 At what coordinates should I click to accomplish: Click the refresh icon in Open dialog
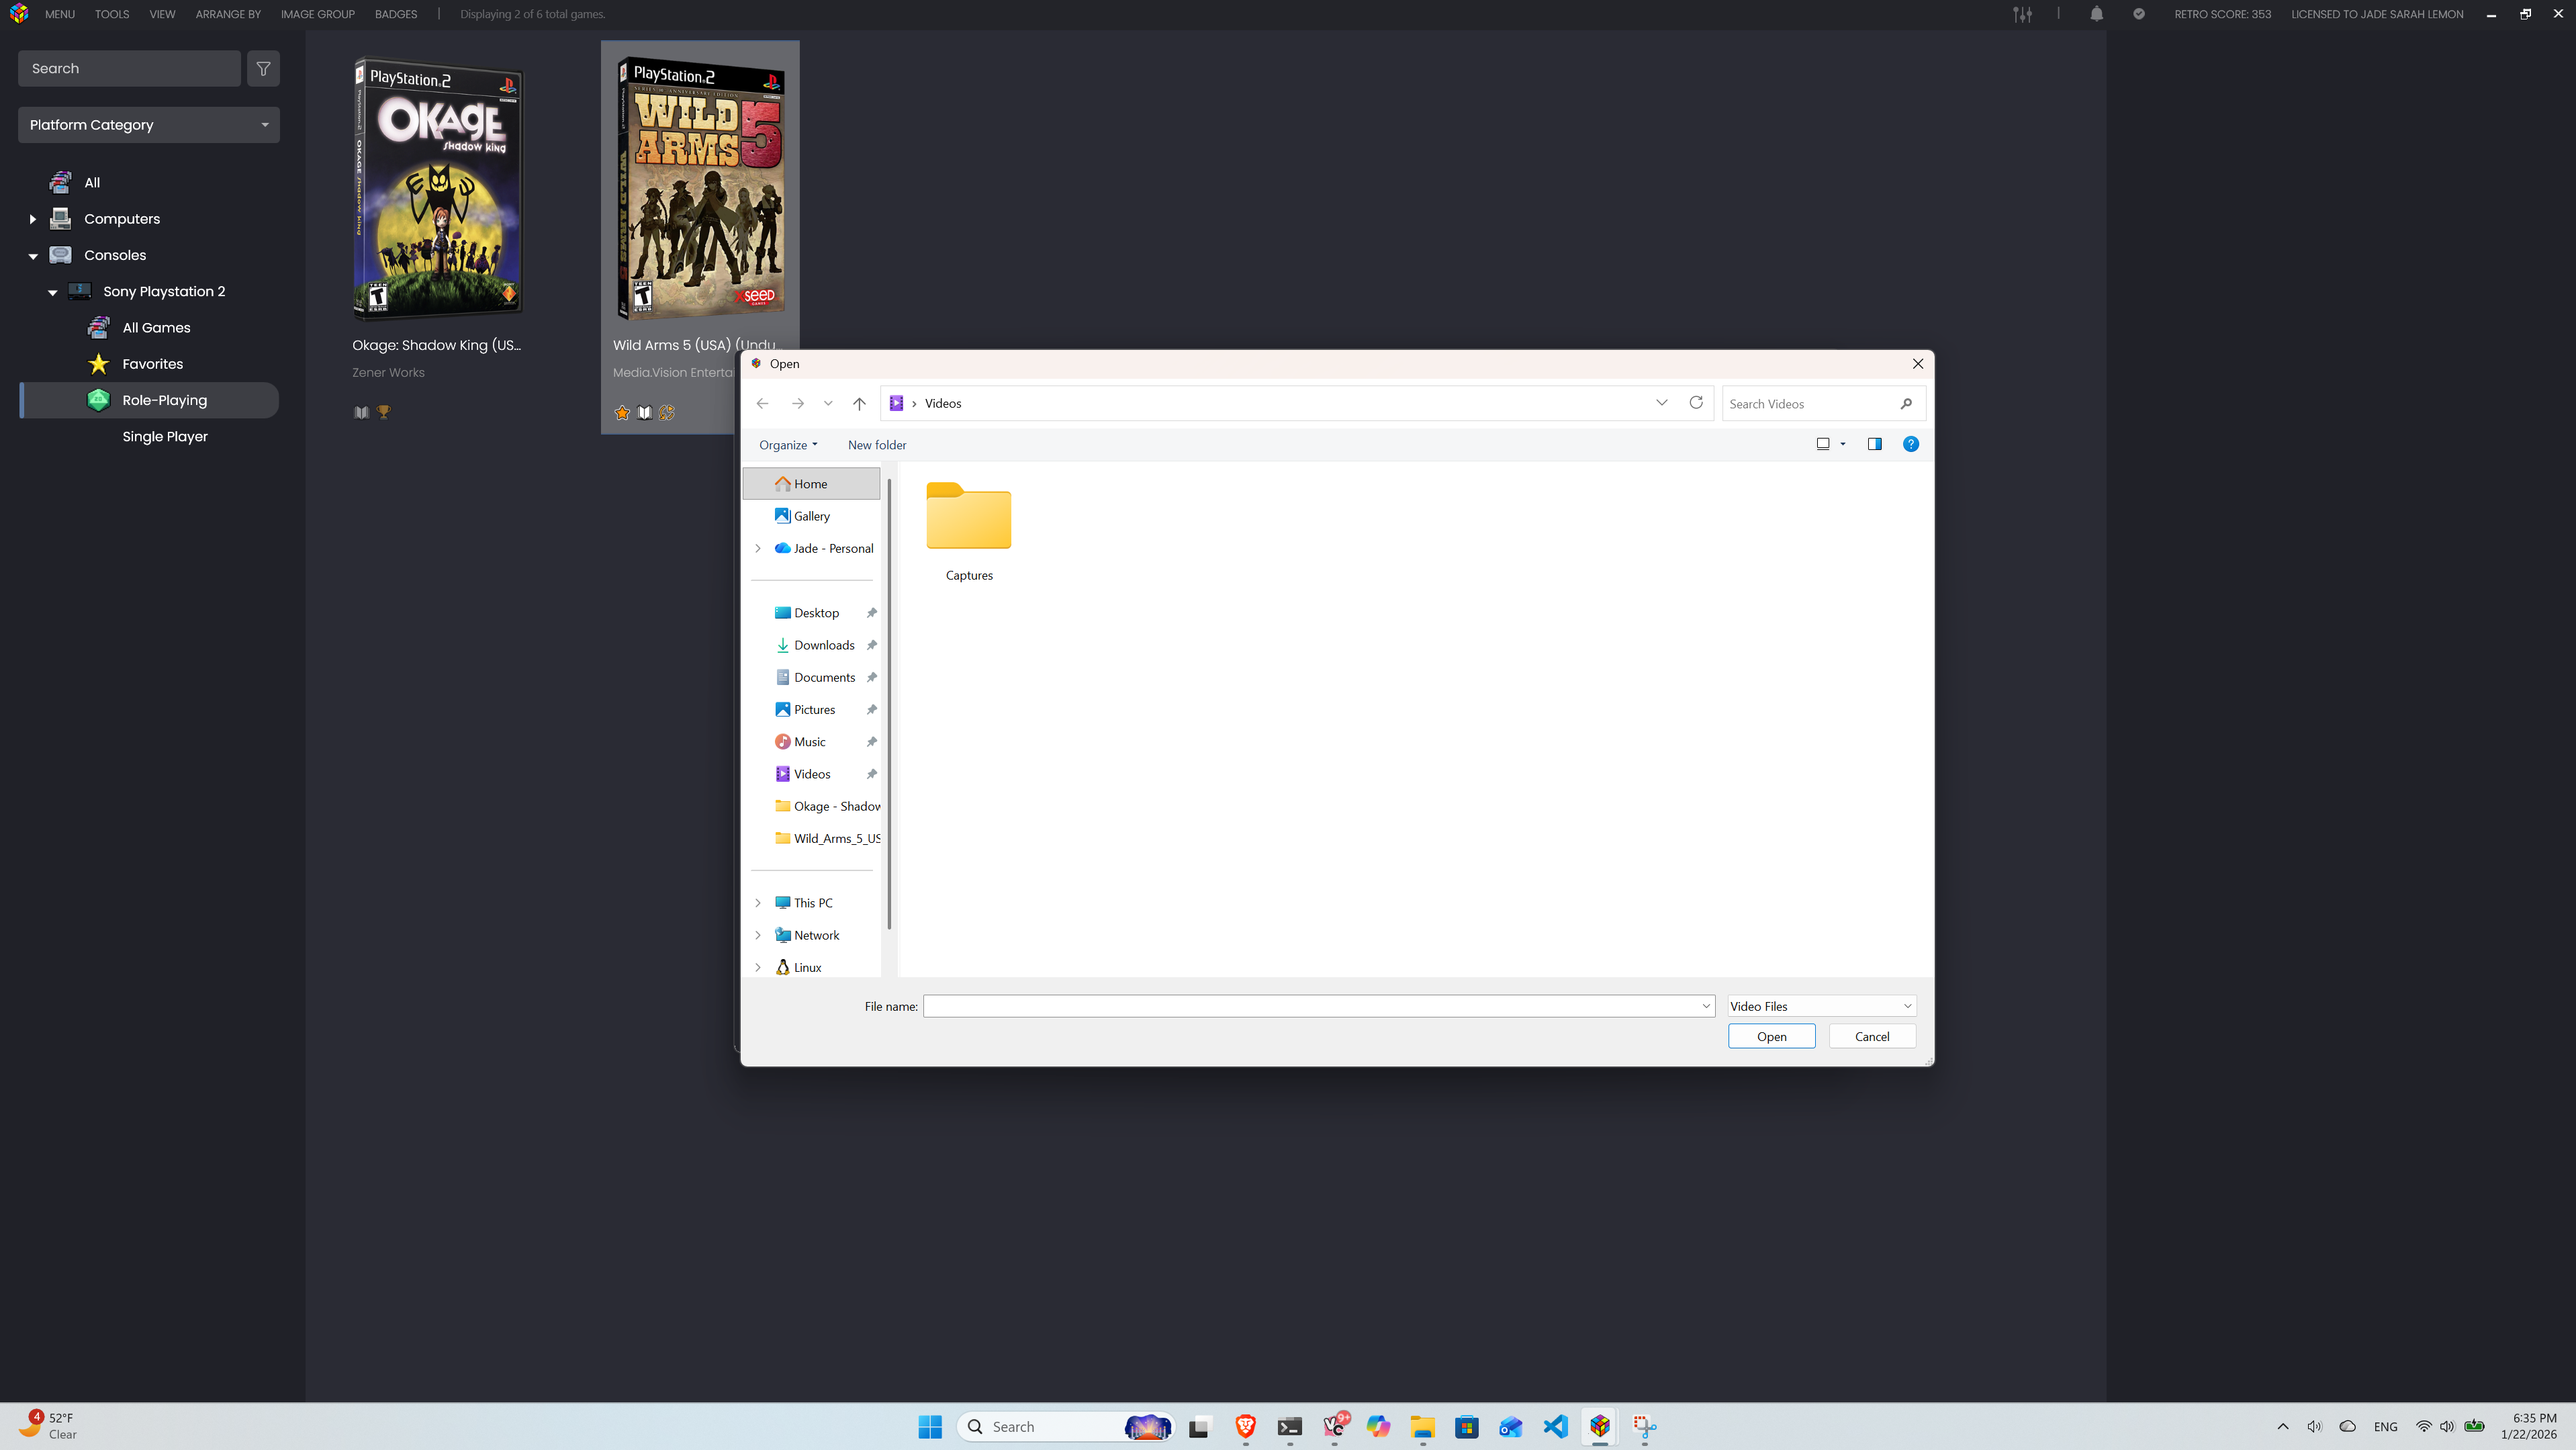[x=1696, y=403]
